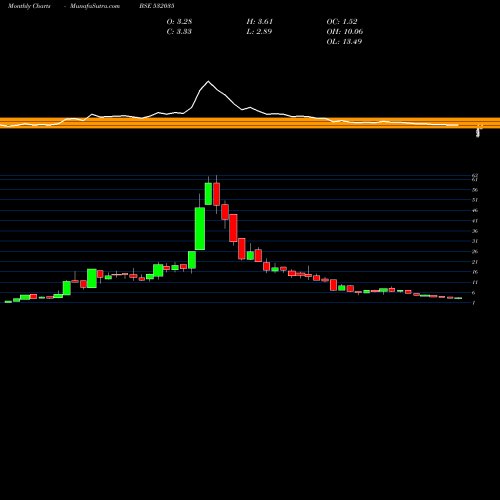Image resolution: width=500 pixels, height=500 pixels.
Task: Click the price axis label 16
Action: [x=475, y=272]
